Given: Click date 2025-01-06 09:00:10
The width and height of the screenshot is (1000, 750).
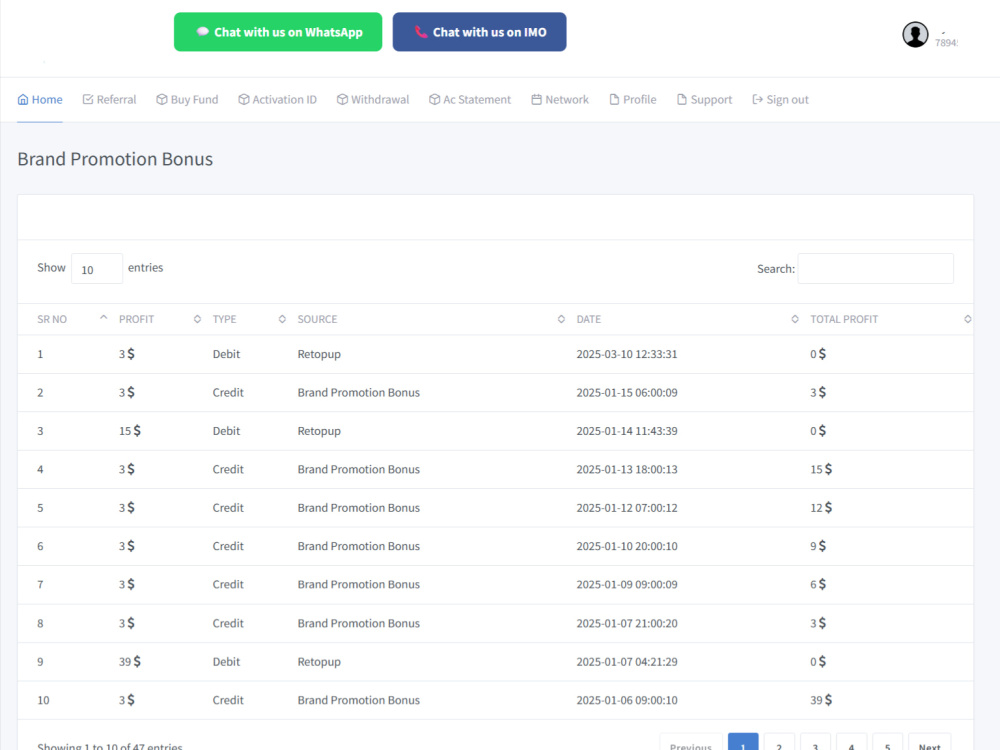Looking at the screenshot, I should (x=627, y=700).
